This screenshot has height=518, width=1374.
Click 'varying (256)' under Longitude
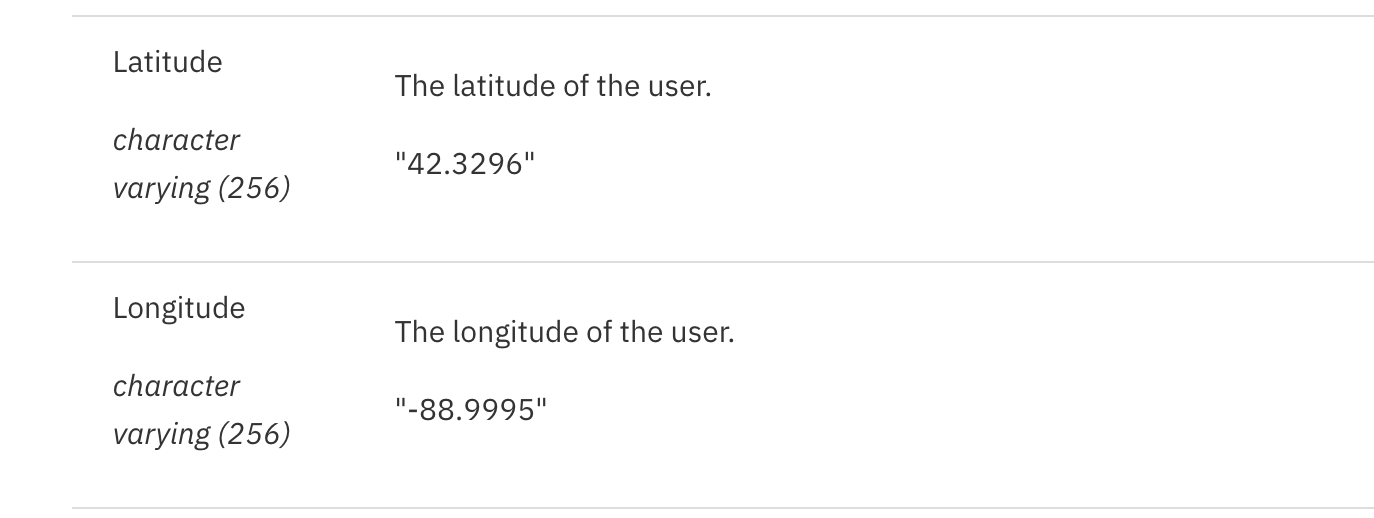click(201, 434)
